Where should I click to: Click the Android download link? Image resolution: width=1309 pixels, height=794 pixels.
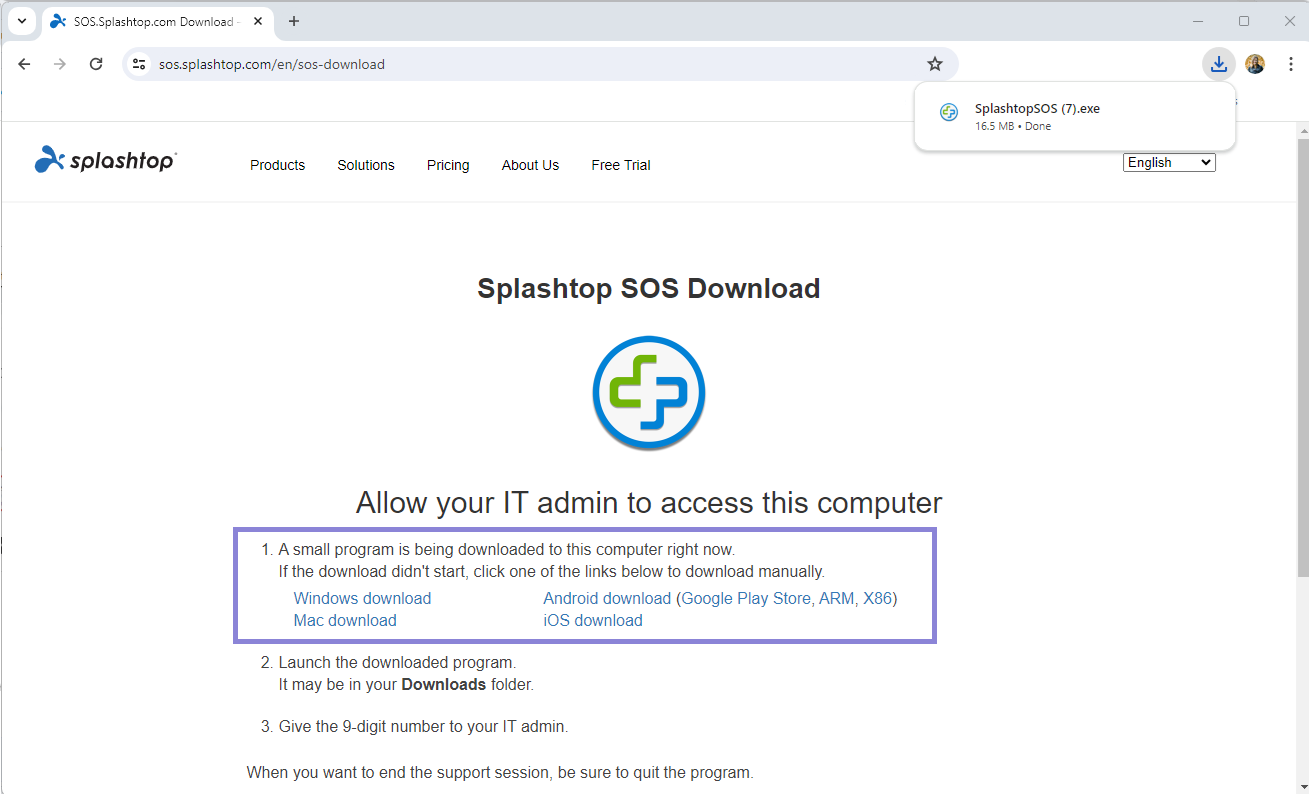607,598
